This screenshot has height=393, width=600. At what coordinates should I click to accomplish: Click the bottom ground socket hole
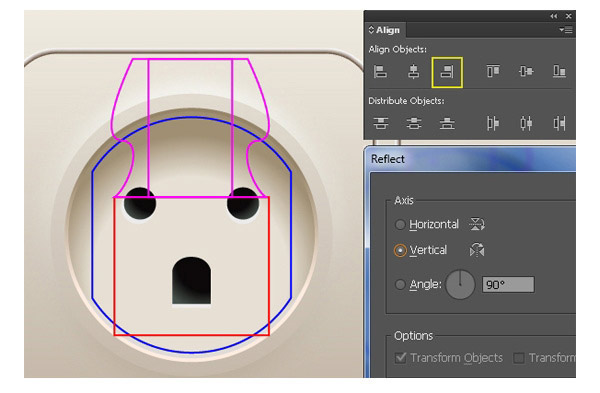click(191, 281)
